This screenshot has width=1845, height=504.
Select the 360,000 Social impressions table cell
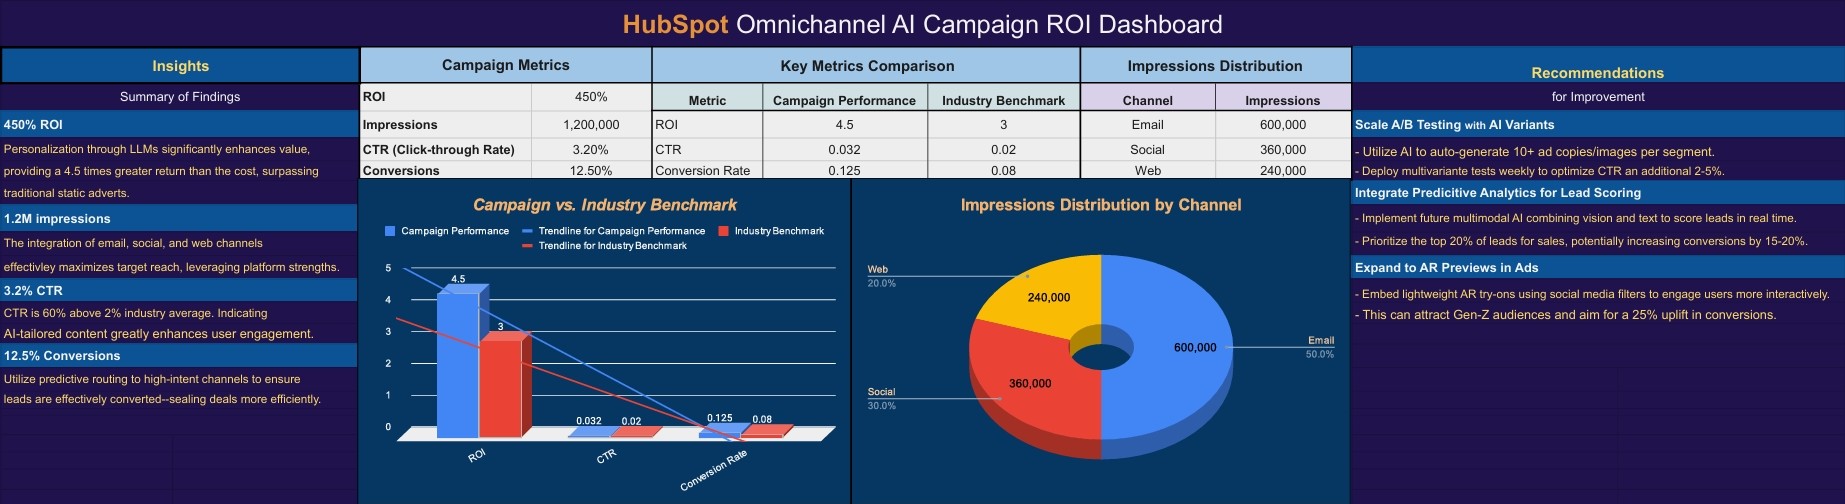click(1283, 150)
